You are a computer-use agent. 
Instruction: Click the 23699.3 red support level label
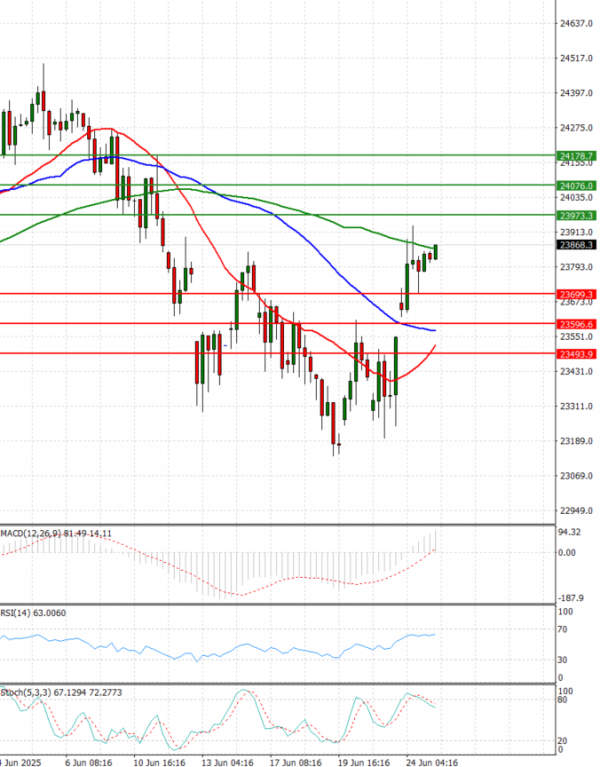[576, 294]
